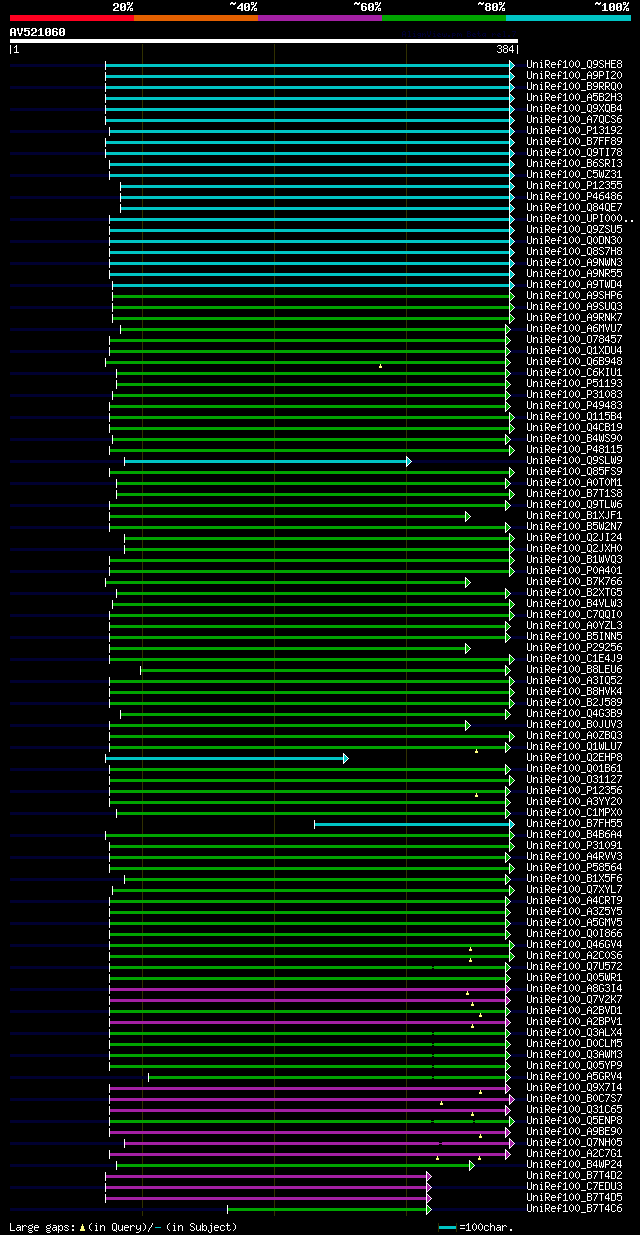Image resolution: width=640 pixels, height=1235 pixels.
Task: Open hit UniRef100_Q7NH05
Action: pyautogui.click(x=574, y=1143)
